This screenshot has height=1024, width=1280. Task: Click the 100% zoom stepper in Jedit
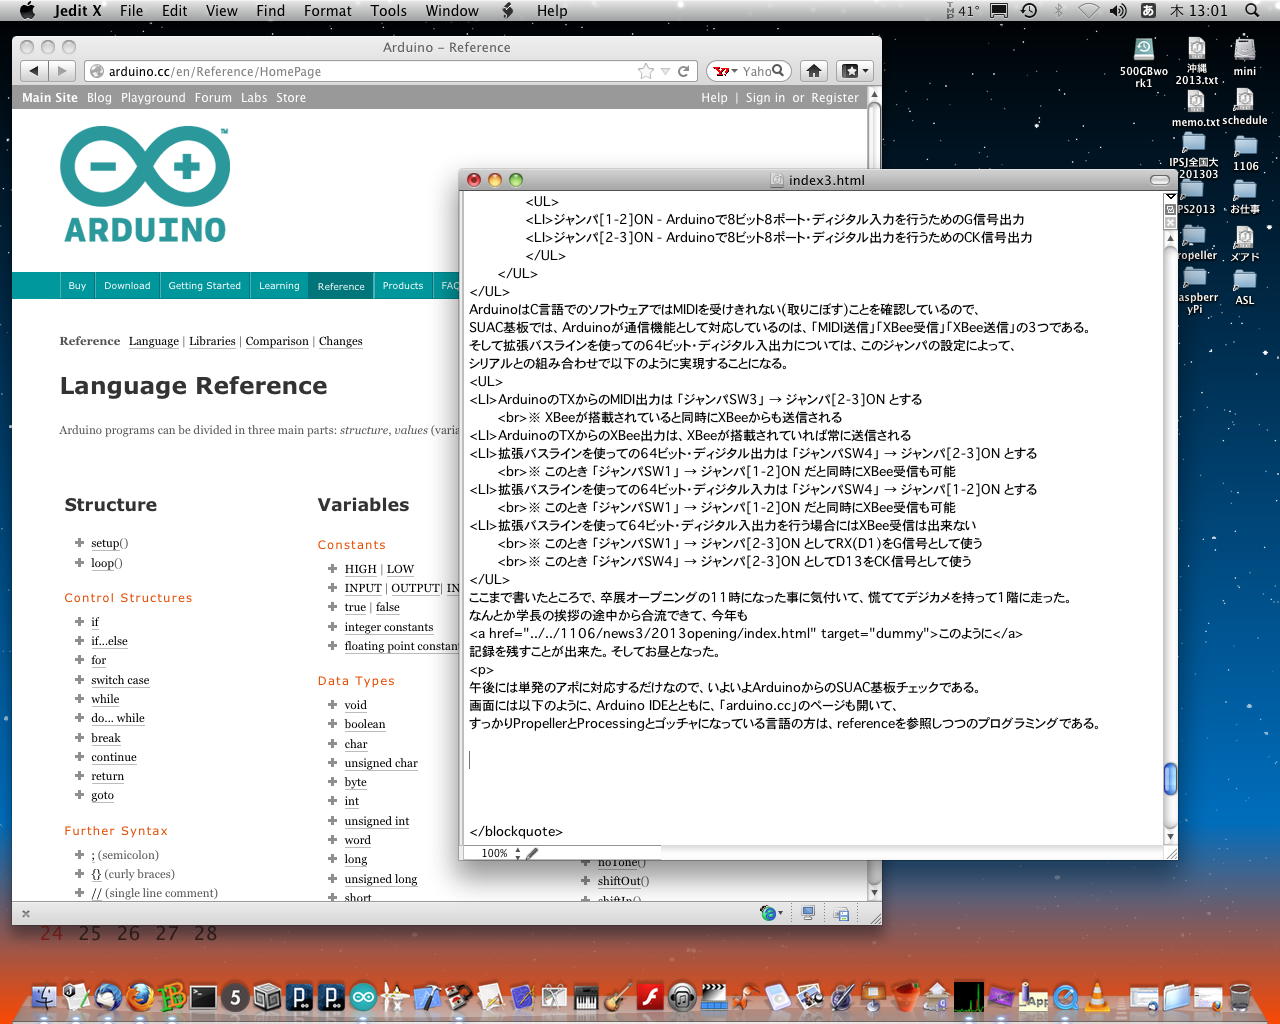point(517,853)
